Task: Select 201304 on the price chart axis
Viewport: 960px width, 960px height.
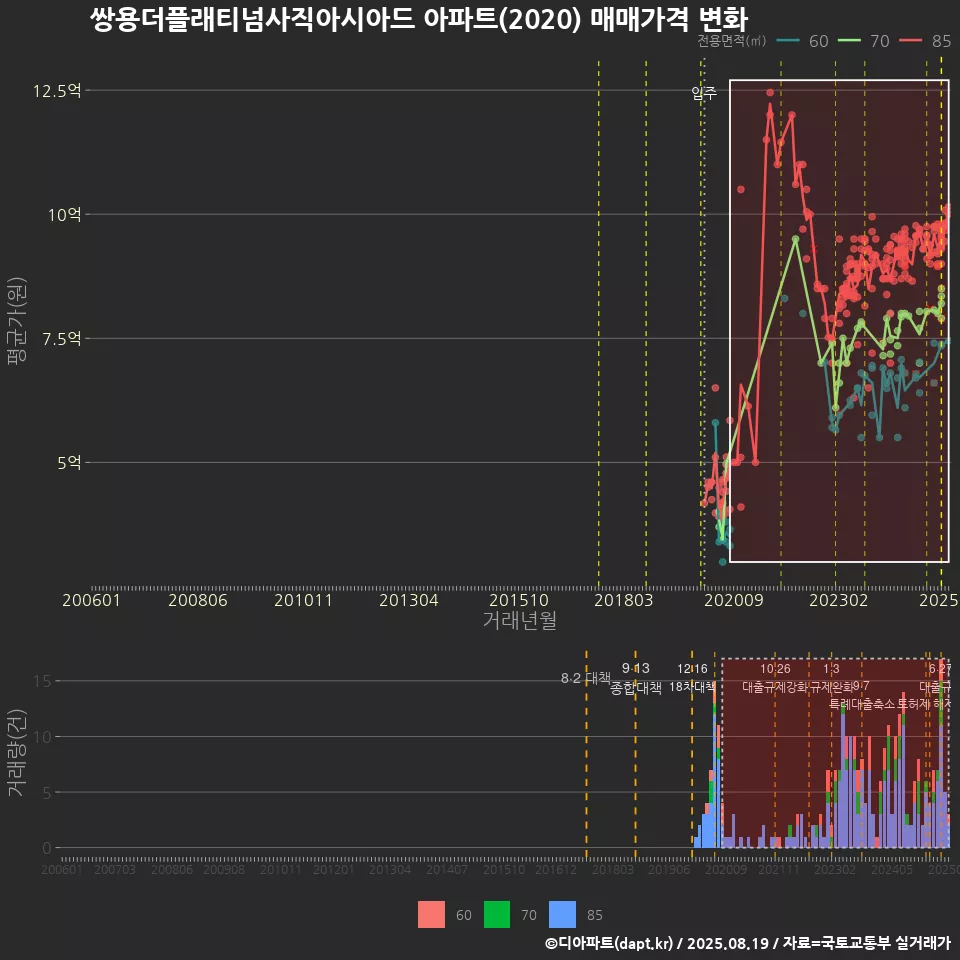Action: coord(409,600)
